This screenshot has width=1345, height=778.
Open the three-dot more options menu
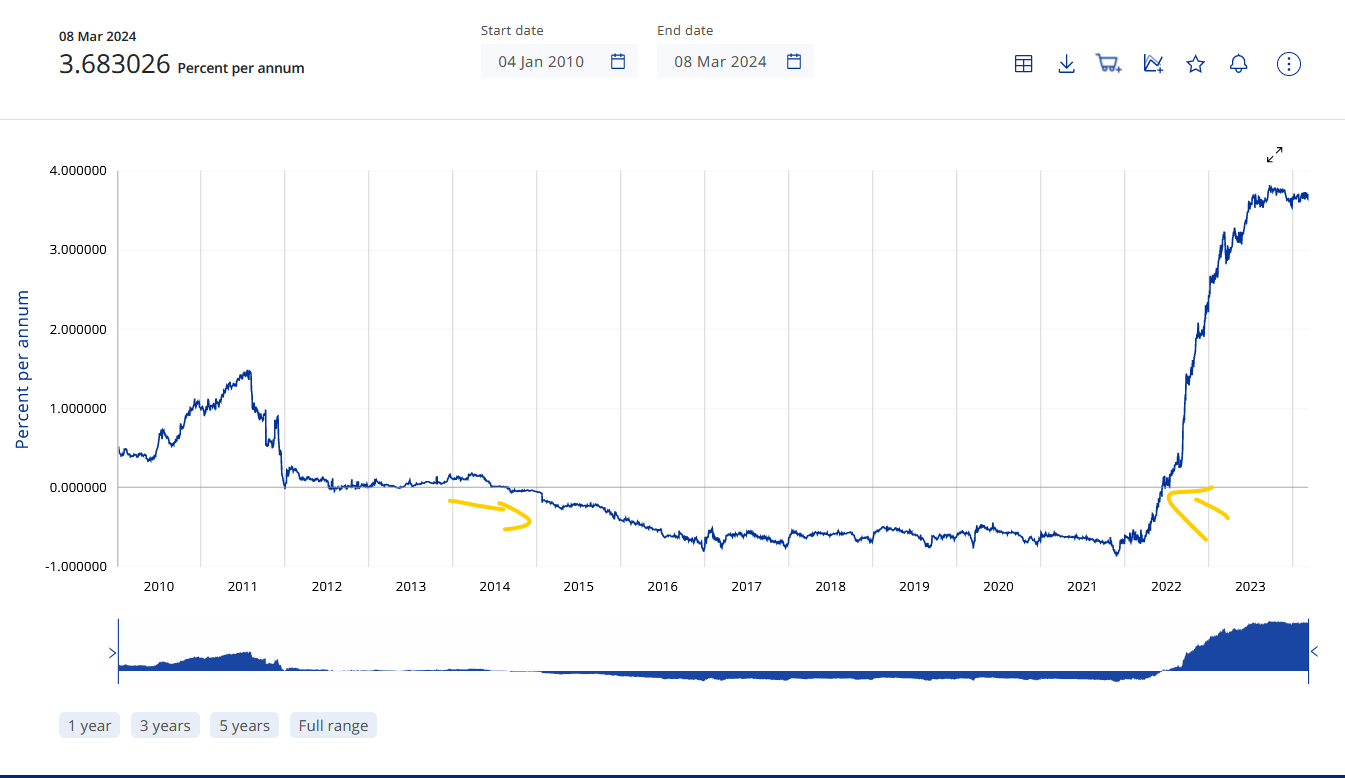(1289, 64)
